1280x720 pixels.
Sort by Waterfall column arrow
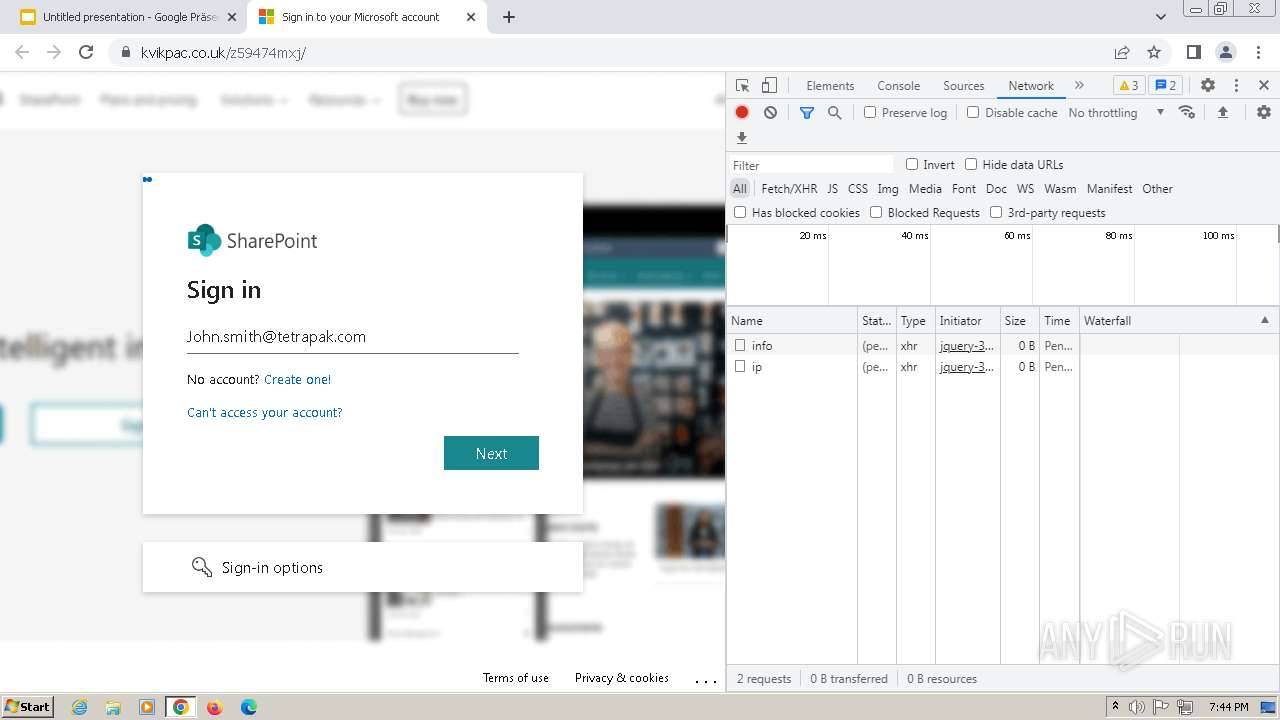[1265, 320]
